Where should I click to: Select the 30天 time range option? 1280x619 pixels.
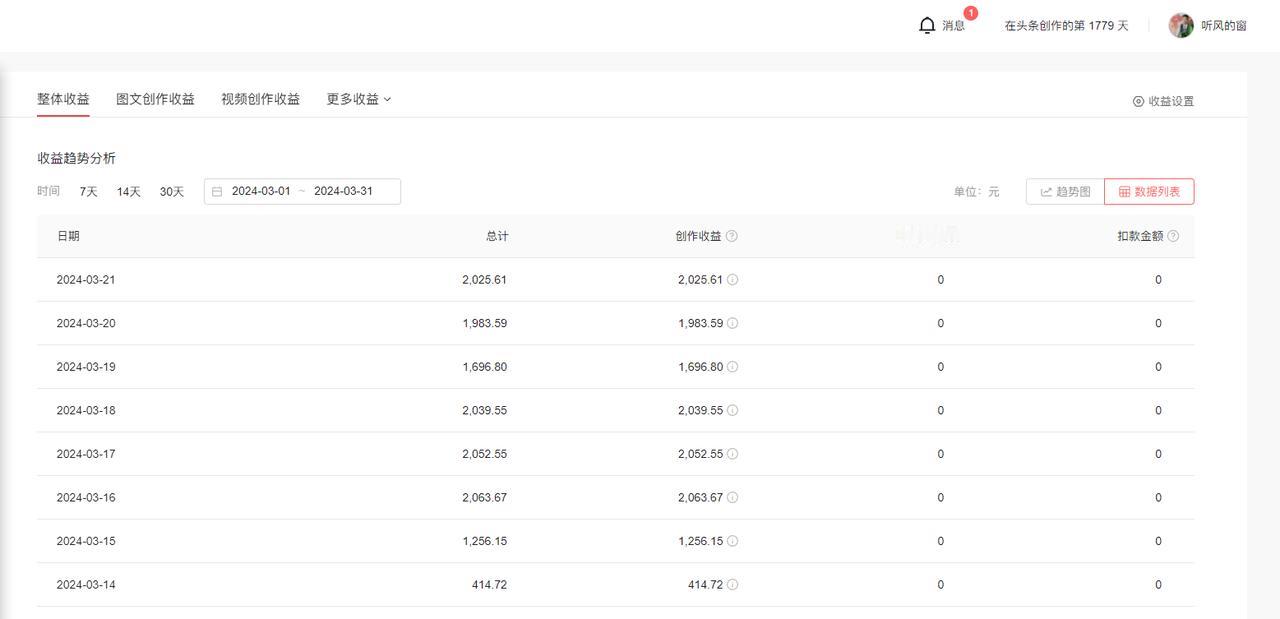click(170, 191)
